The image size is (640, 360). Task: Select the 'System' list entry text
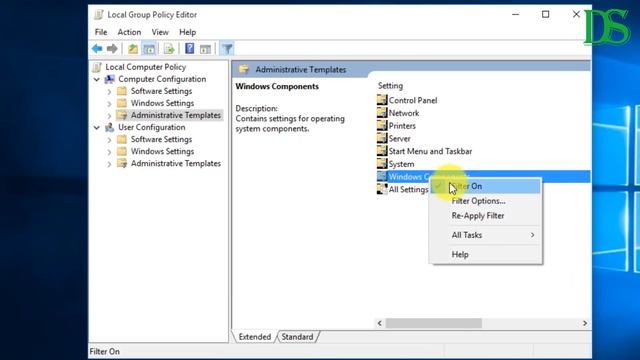401,164
